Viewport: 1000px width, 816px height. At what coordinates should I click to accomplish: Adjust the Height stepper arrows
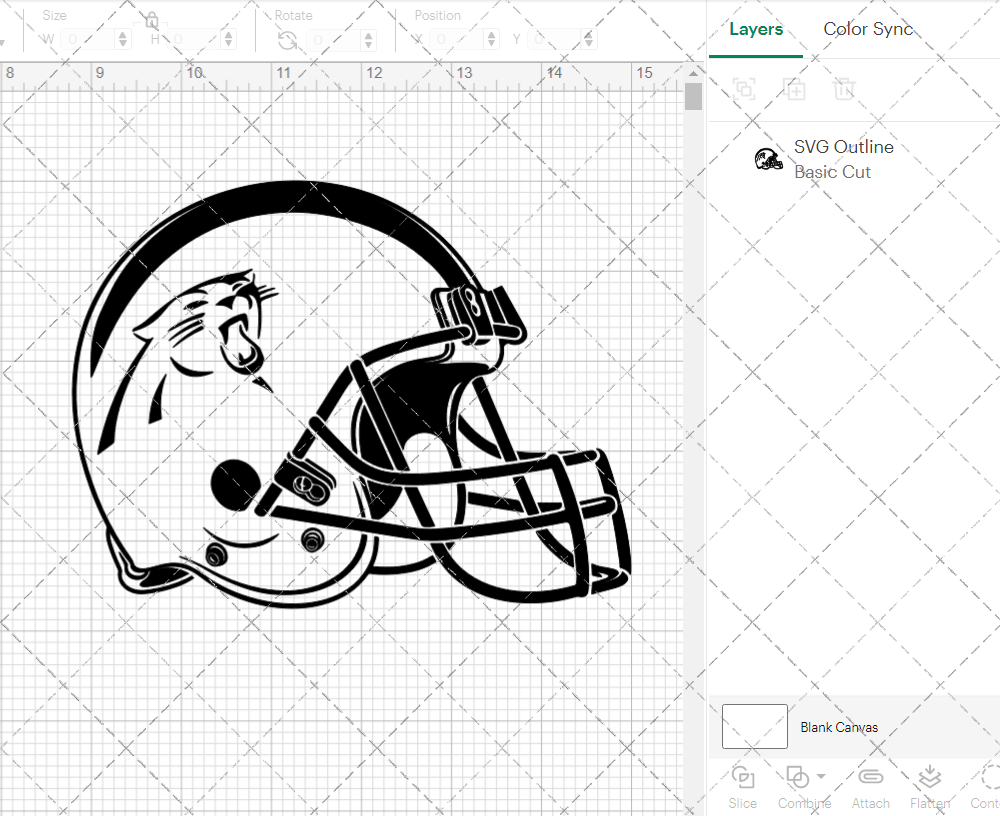coord(229,40)
